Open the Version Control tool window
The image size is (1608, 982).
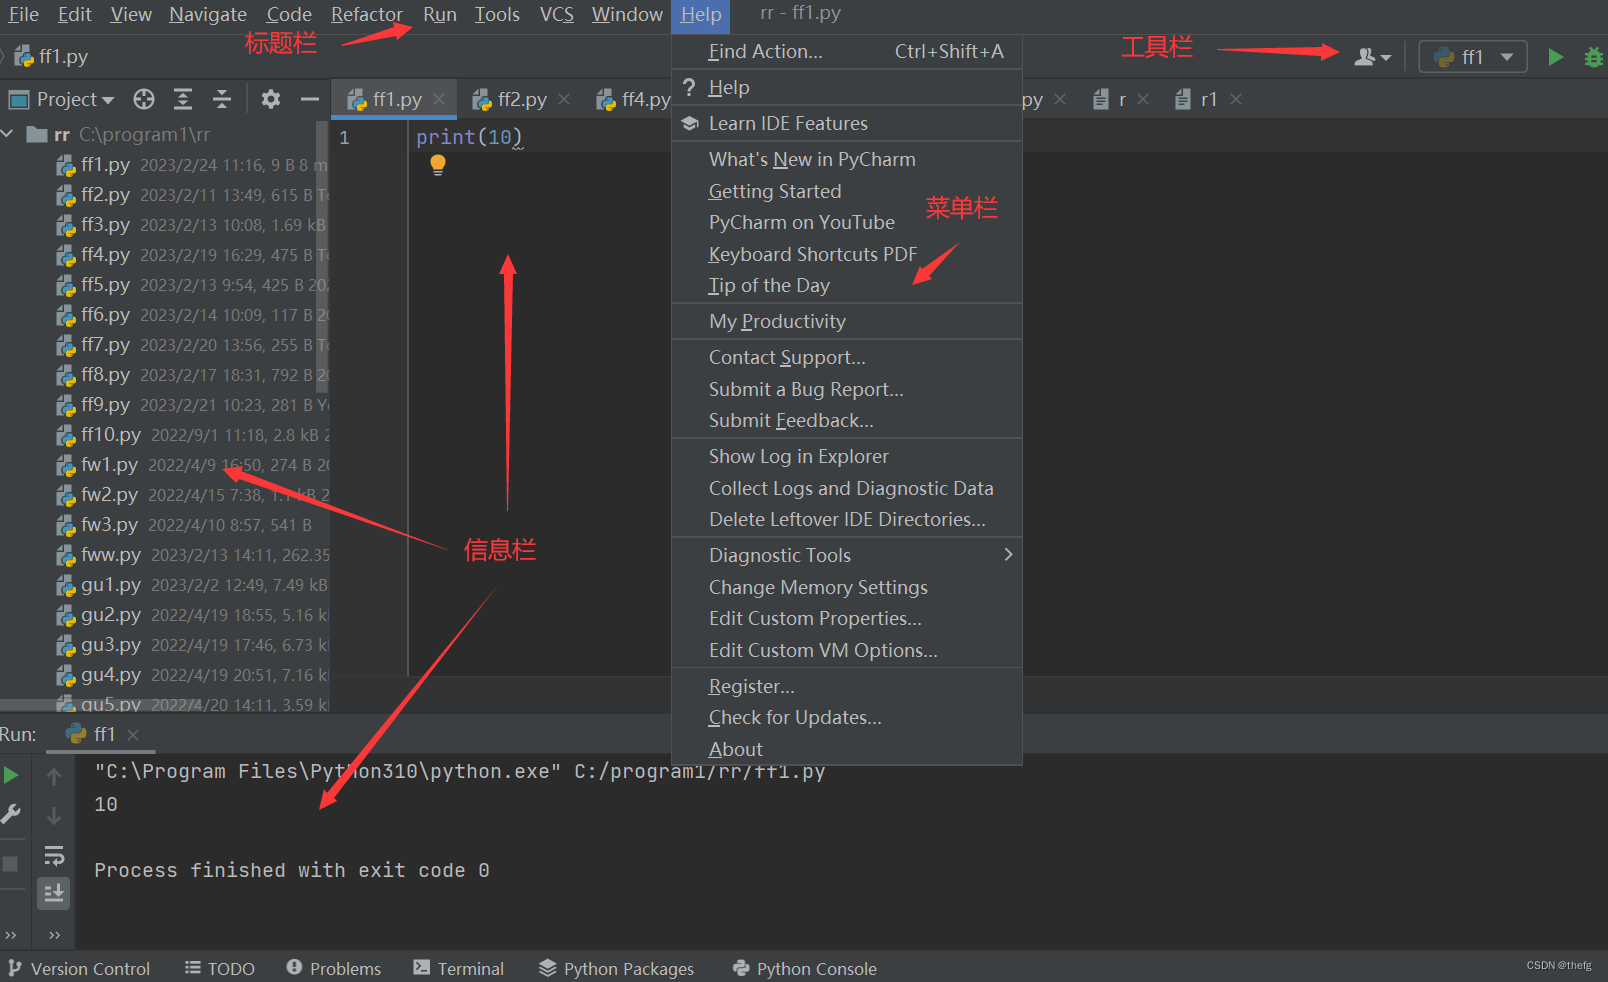pyautogui.click(x=79, y=968)
